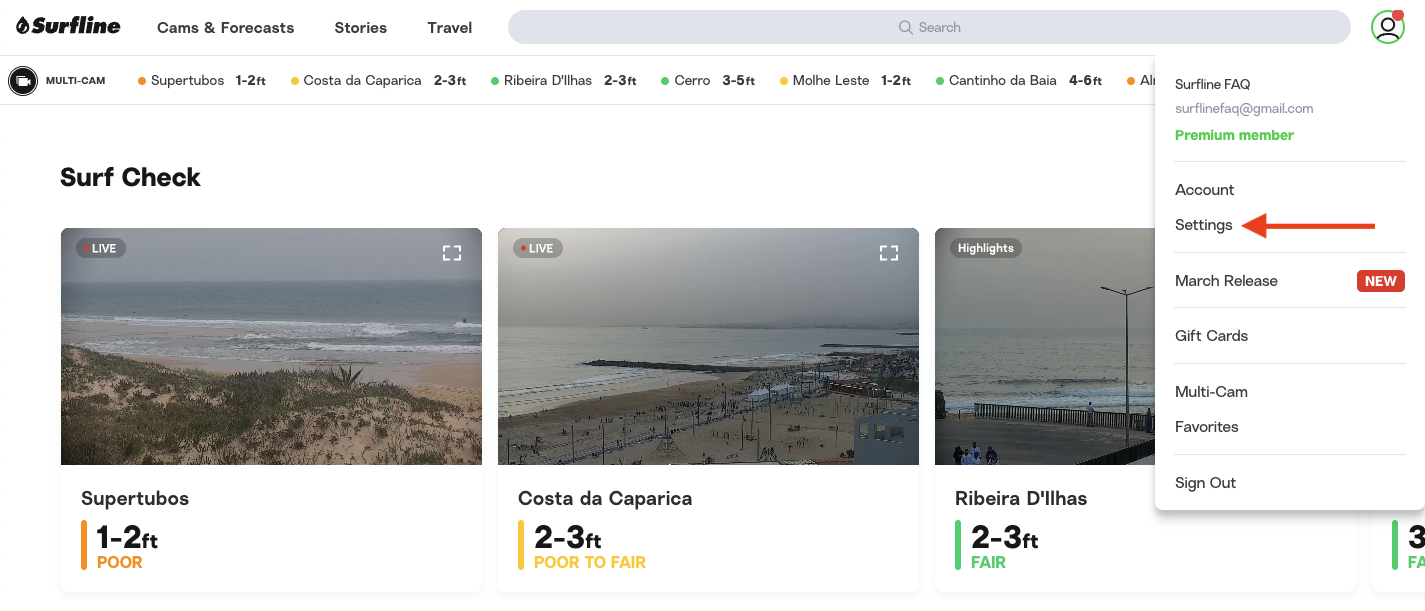This screenshot has width=1425, height=611.
Task: Select Account in profile dropdown
Action: tap(1204, 190)
